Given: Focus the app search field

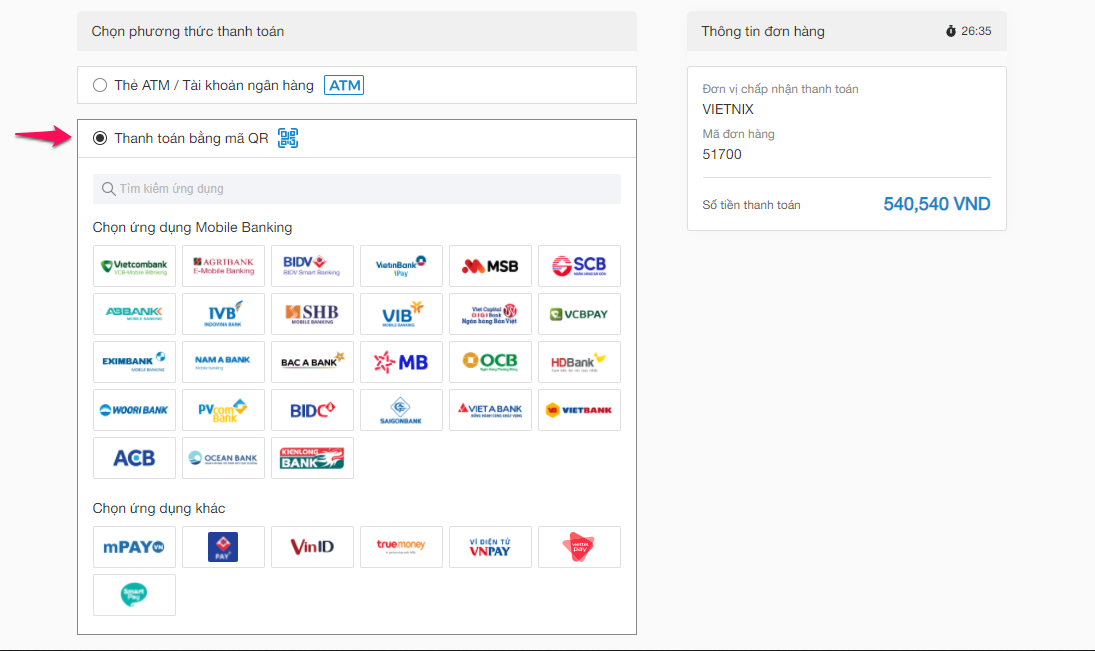Looking at the screenshot, I should coord(357,189).
